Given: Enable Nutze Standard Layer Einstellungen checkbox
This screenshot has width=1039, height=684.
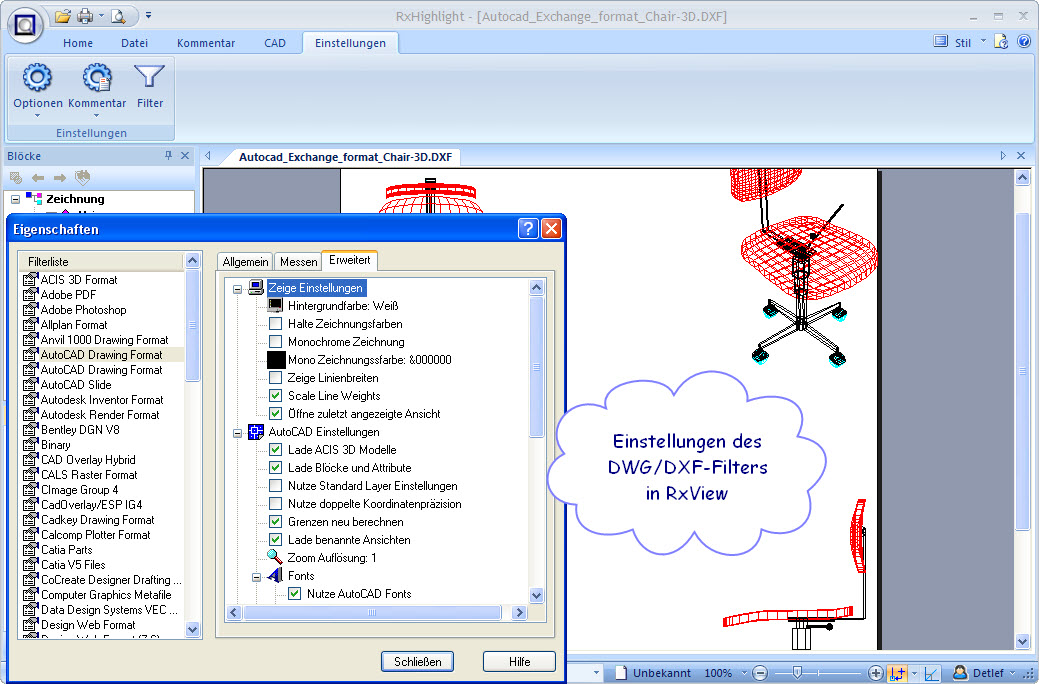Looking at the screenshot, I should point(276,486).
